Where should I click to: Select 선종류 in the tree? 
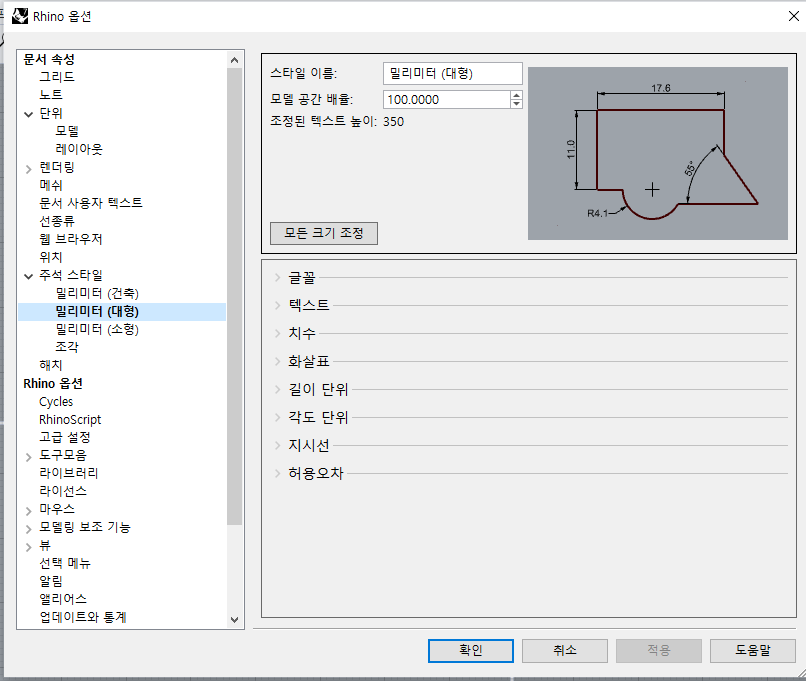57,221
